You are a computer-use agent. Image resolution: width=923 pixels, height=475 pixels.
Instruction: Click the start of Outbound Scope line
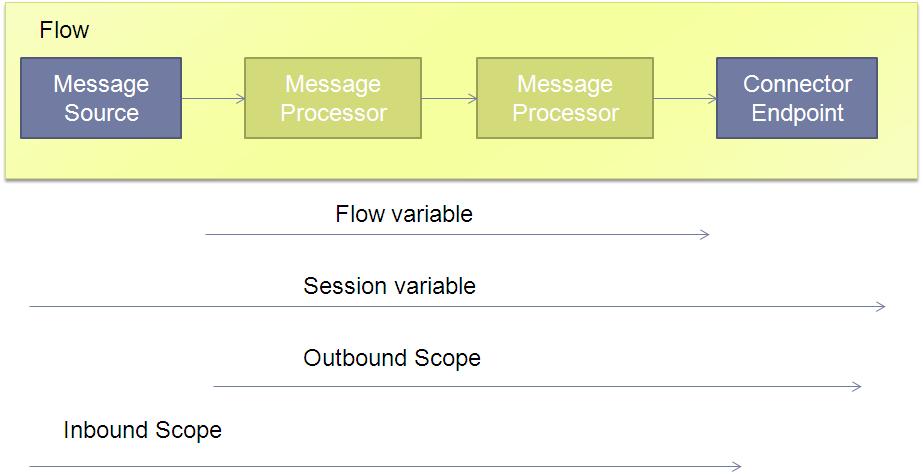(x=216, y=387)
